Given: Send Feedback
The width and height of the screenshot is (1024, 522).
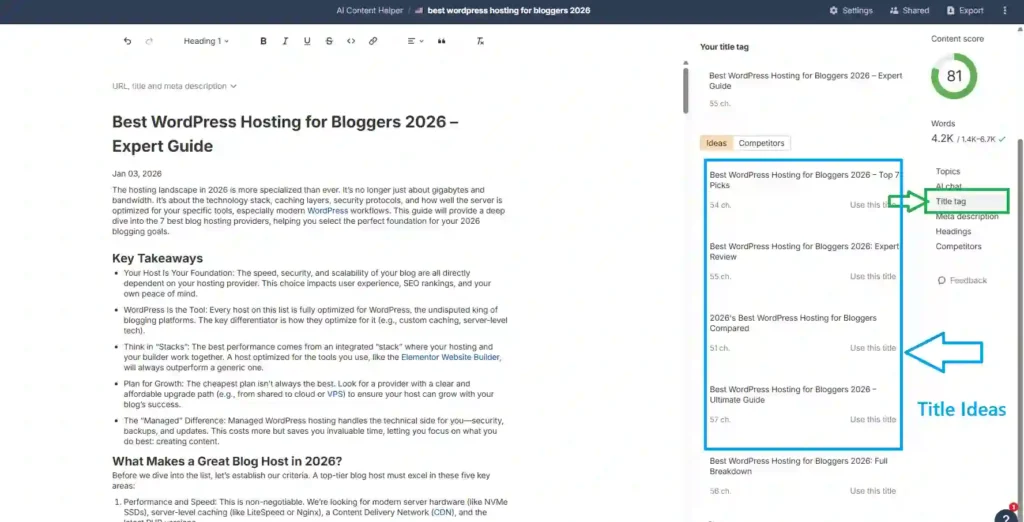Looking at the screenshot, I should (962, 280).
